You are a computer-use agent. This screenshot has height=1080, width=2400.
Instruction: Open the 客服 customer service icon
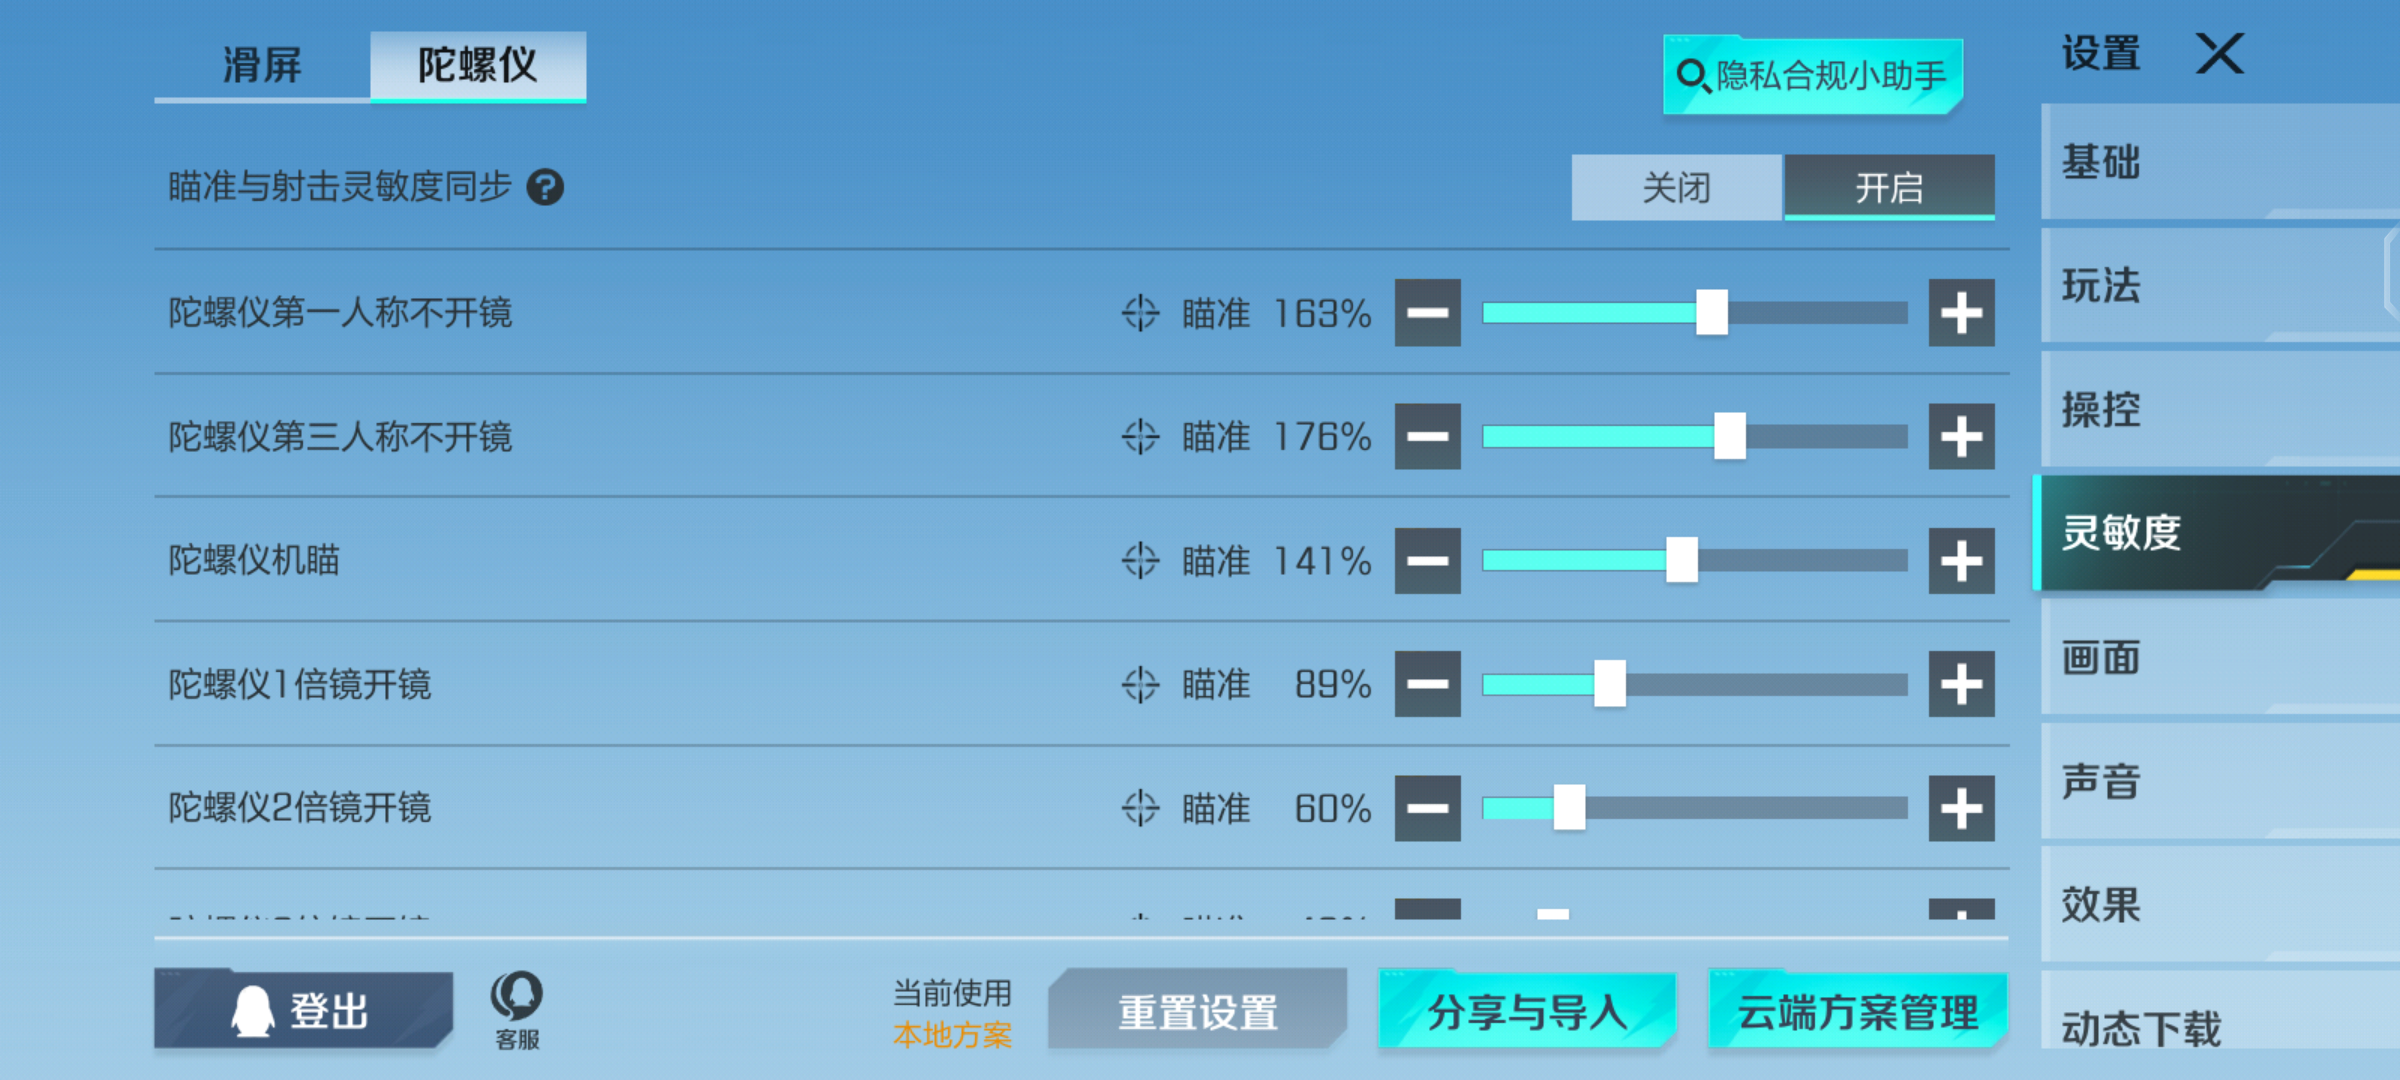[517, 1010]
